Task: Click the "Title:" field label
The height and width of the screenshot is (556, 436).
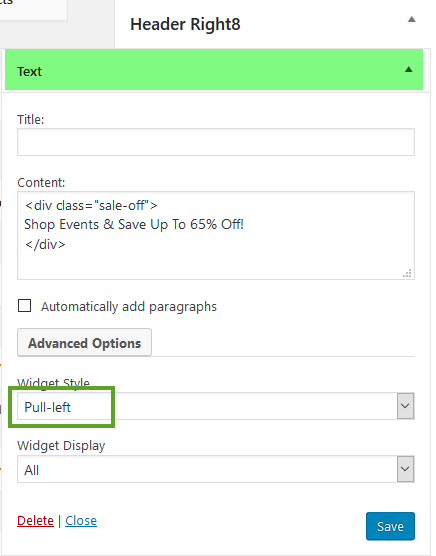Action: pos(30,119)
